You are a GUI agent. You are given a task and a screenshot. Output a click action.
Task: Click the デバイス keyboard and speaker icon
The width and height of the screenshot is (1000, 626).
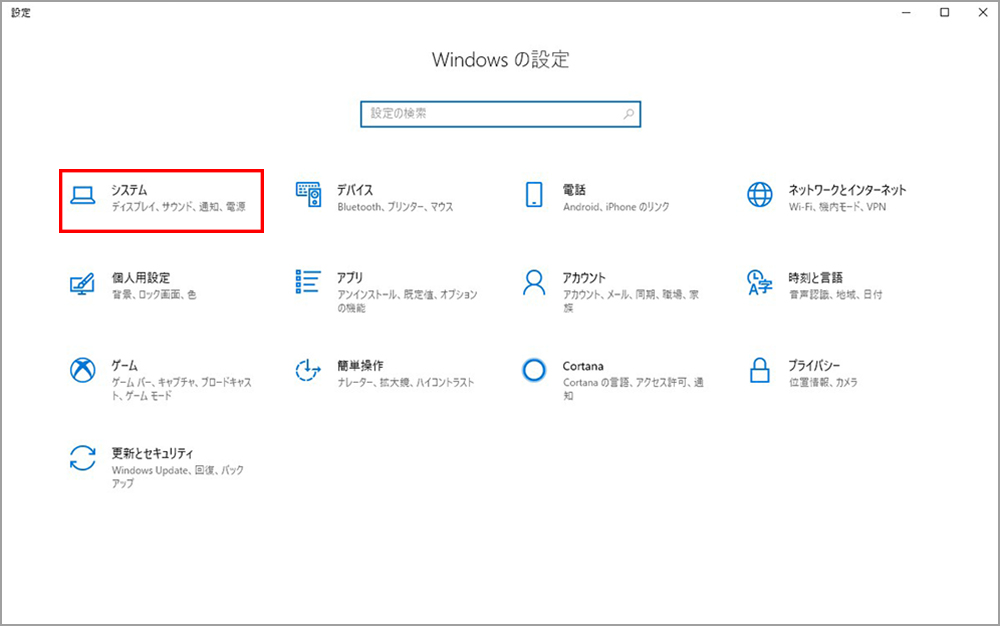(x=309, y=194)
